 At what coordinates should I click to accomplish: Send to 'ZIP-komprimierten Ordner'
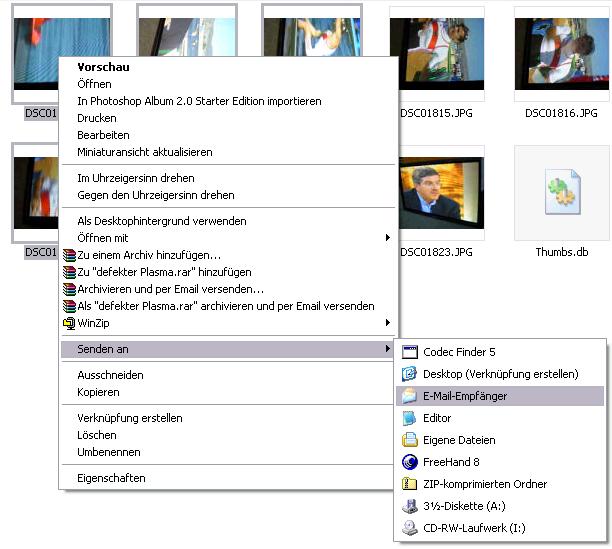[500, 484]
